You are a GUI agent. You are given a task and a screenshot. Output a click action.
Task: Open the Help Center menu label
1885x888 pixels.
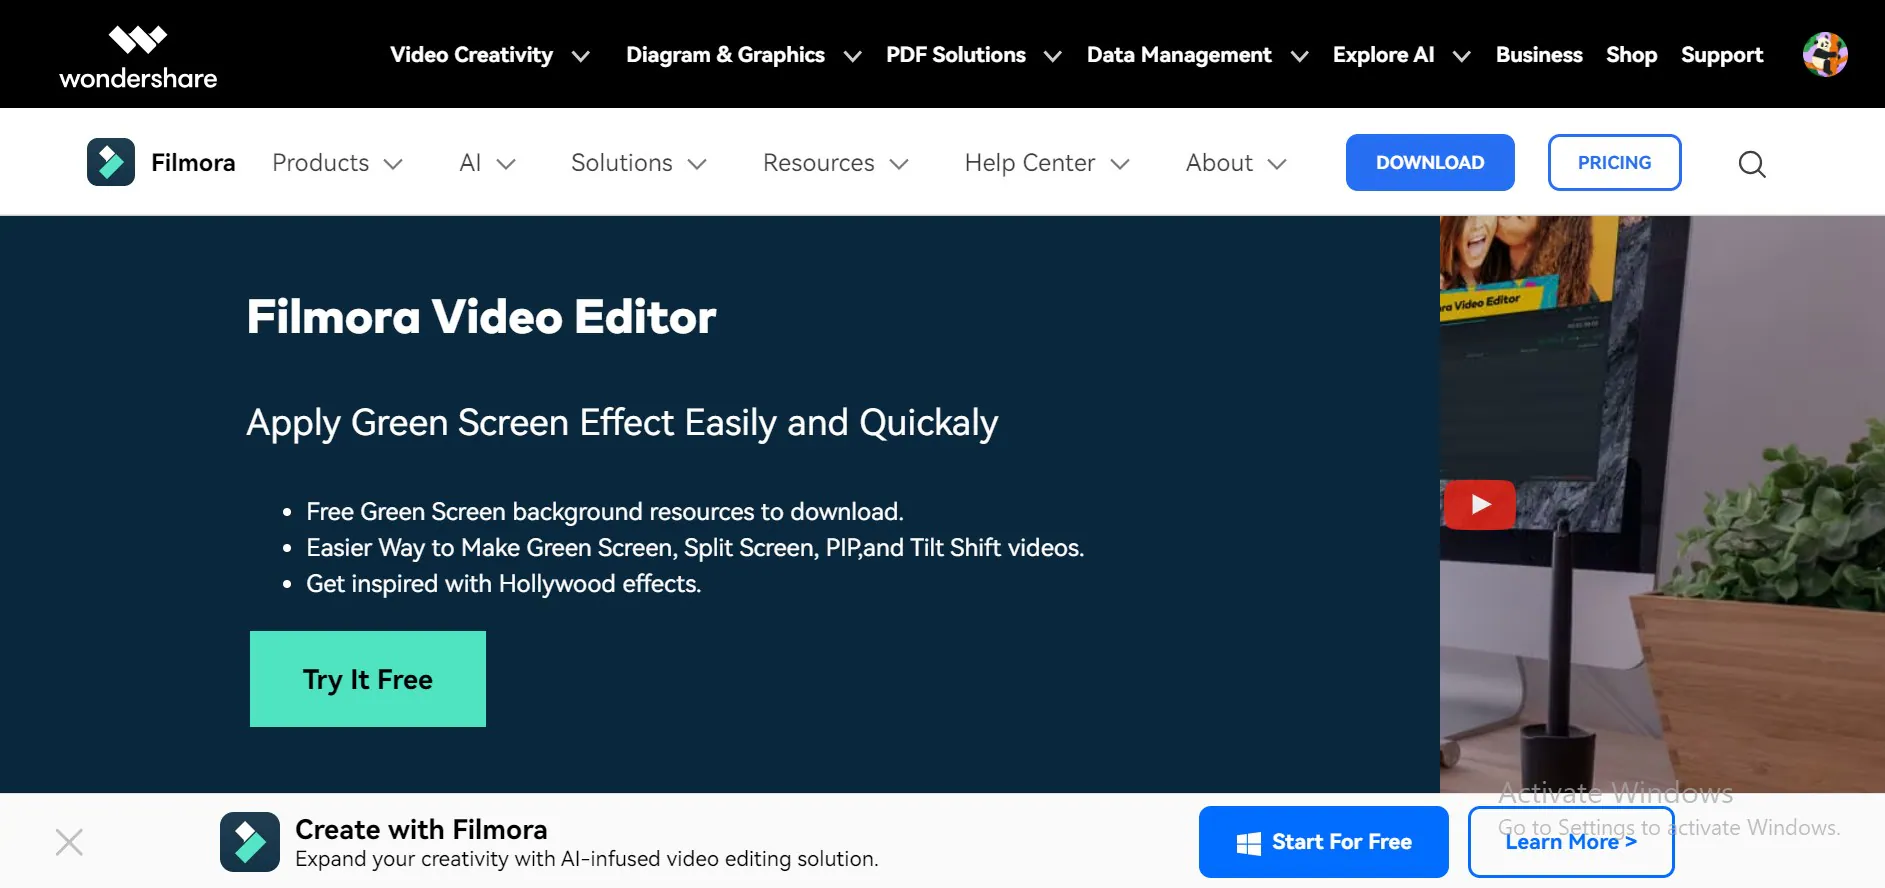(1030, 162)
